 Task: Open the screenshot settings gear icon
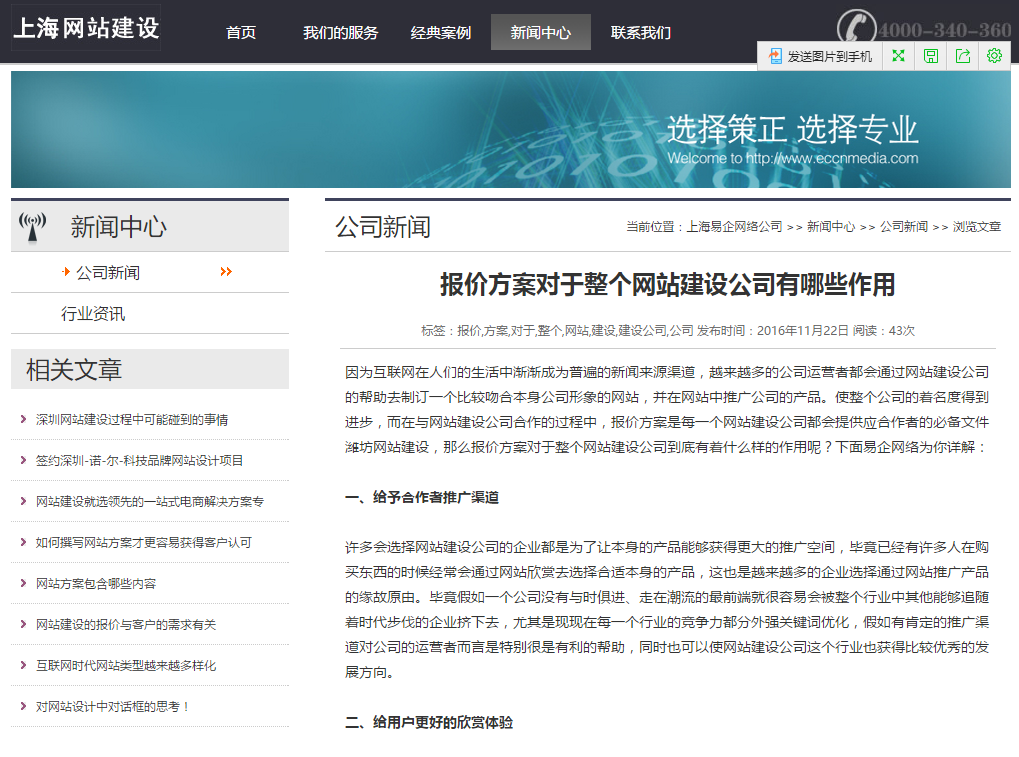point(994,55)
